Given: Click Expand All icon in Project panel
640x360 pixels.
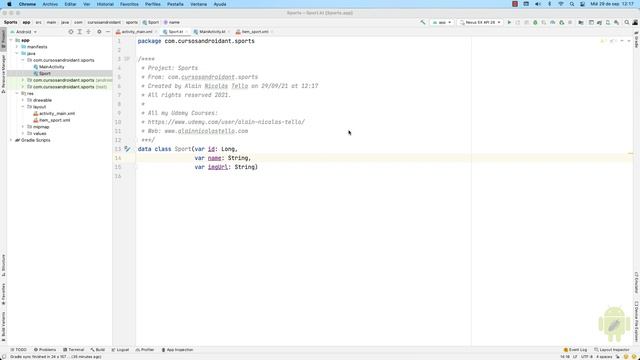Looking at the screenshot, I should click(x=80, y=31).
